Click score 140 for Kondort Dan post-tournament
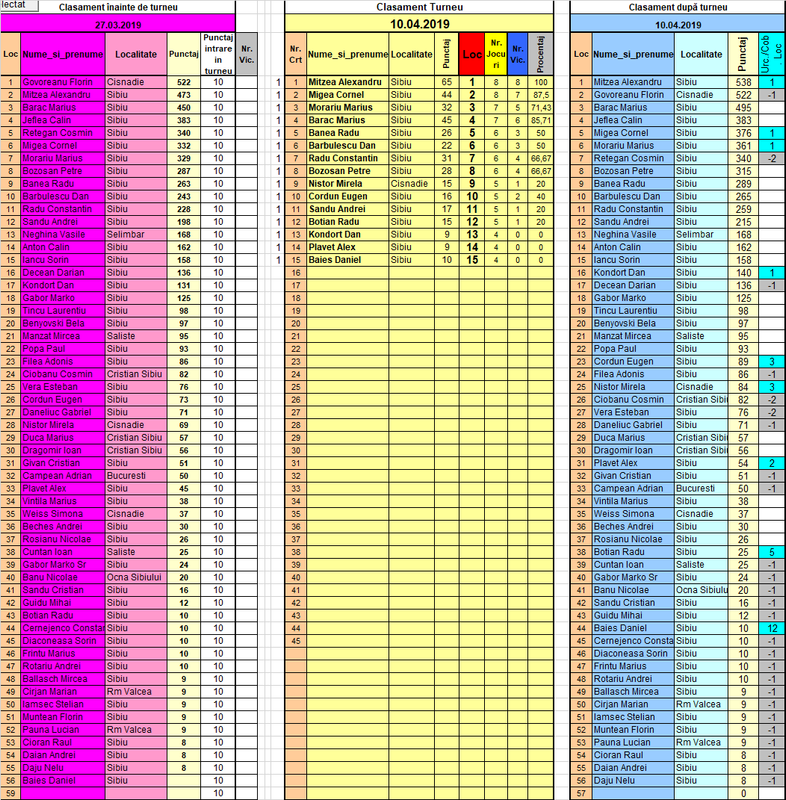The height and width of the screenshot is (800, 786). tap(743, 272)
